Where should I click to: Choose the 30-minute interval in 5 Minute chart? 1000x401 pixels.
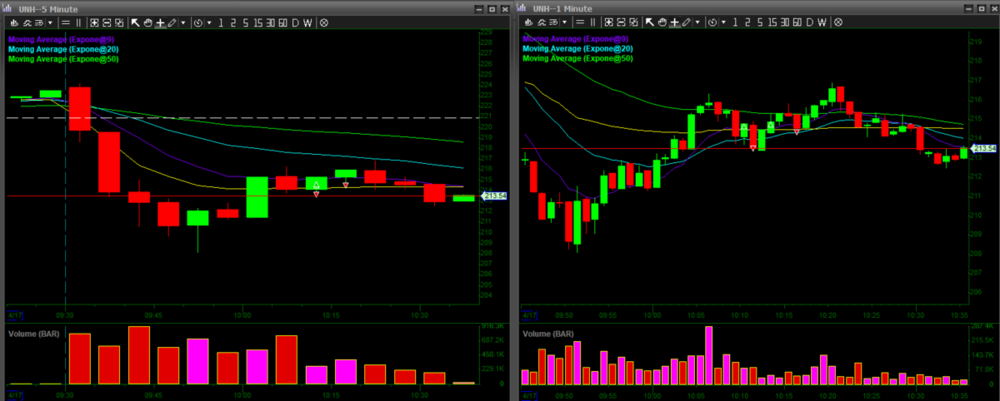(x=268, y=22)
